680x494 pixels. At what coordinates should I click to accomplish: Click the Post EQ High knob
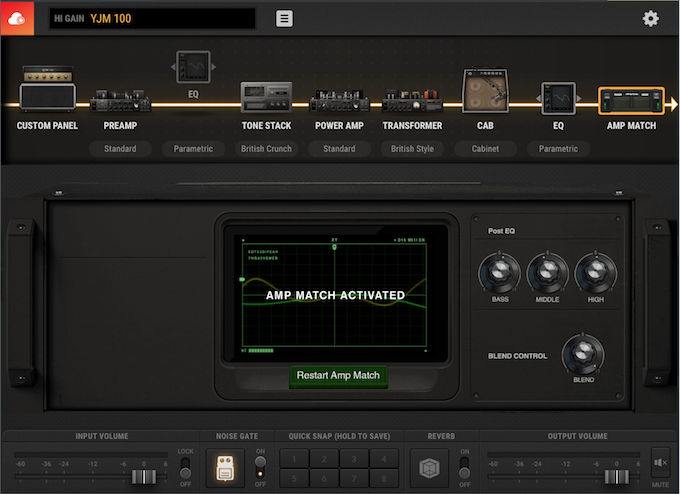pyautogui.click(x=595, y=273)
